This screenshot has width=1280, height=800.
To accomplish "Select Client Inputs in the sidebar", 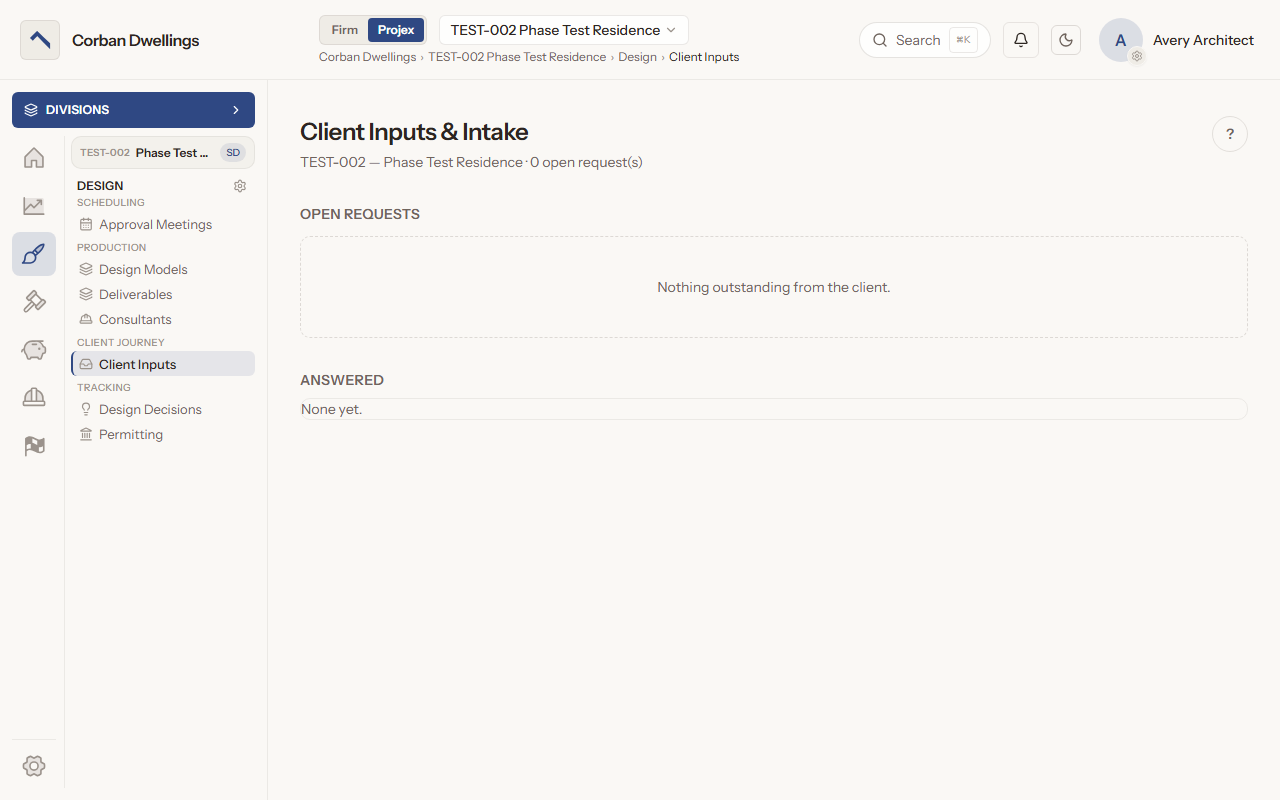I will coord(163,365).
